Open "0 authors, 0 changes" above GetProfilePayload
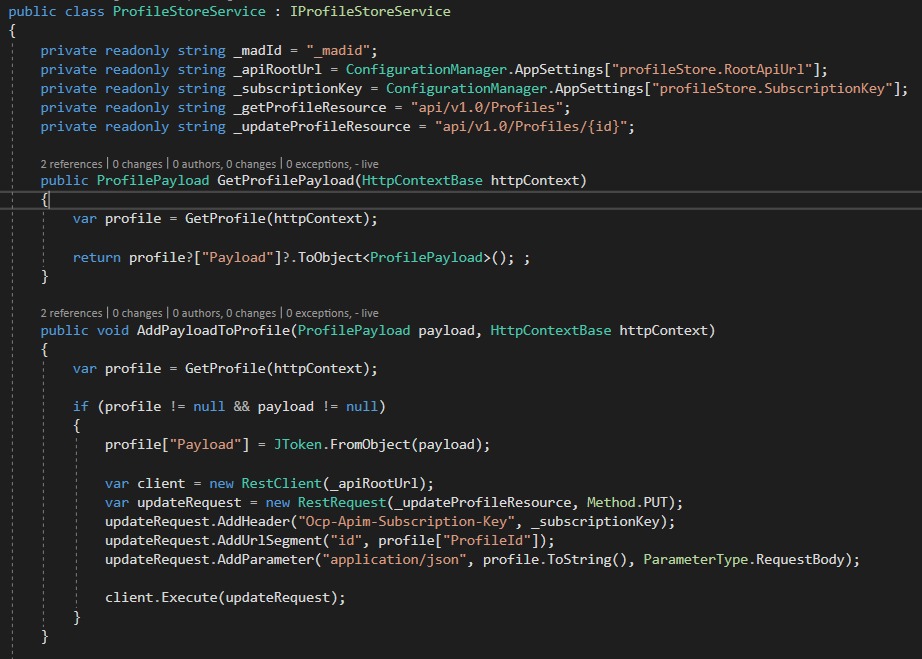The image size is (922, 659). (224, 164)
